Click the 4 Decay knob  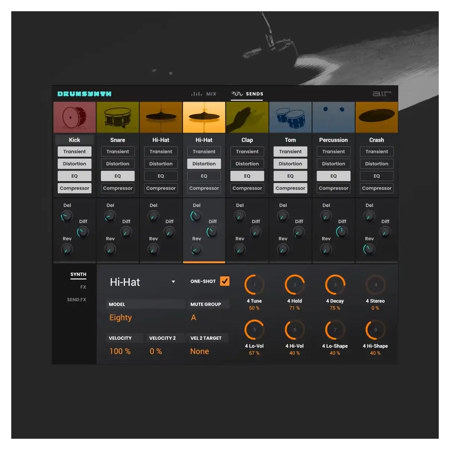coord(335,285)
